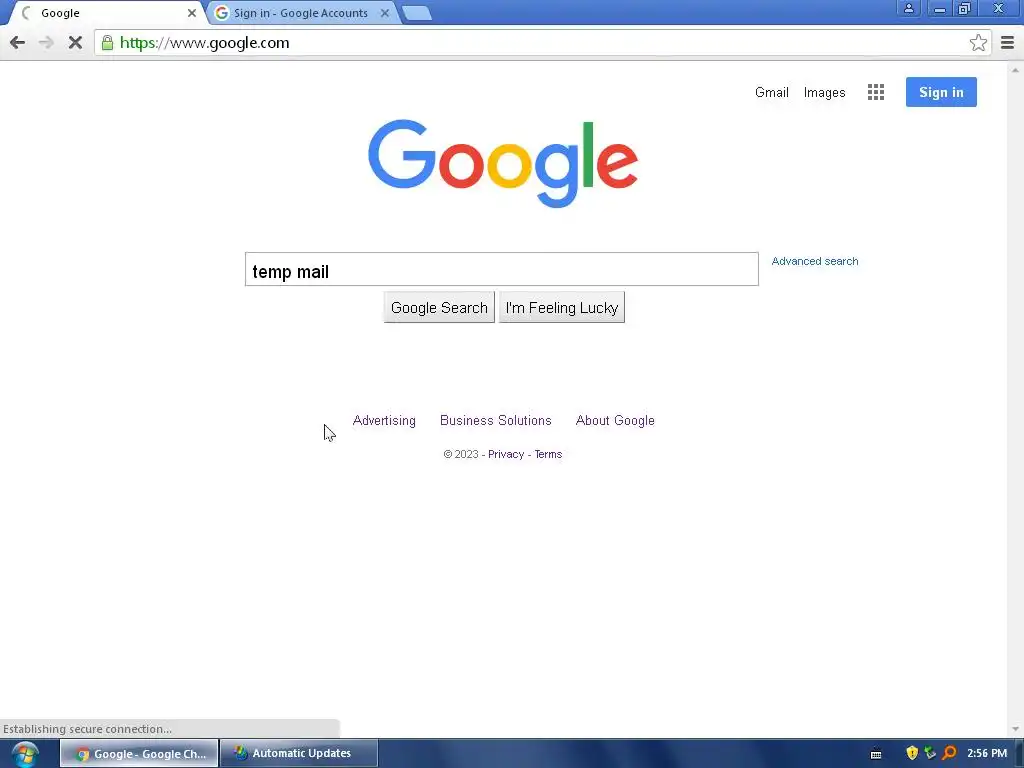
Task: Open the Automatic Updates taskbar window
Action: click(299, 754)
